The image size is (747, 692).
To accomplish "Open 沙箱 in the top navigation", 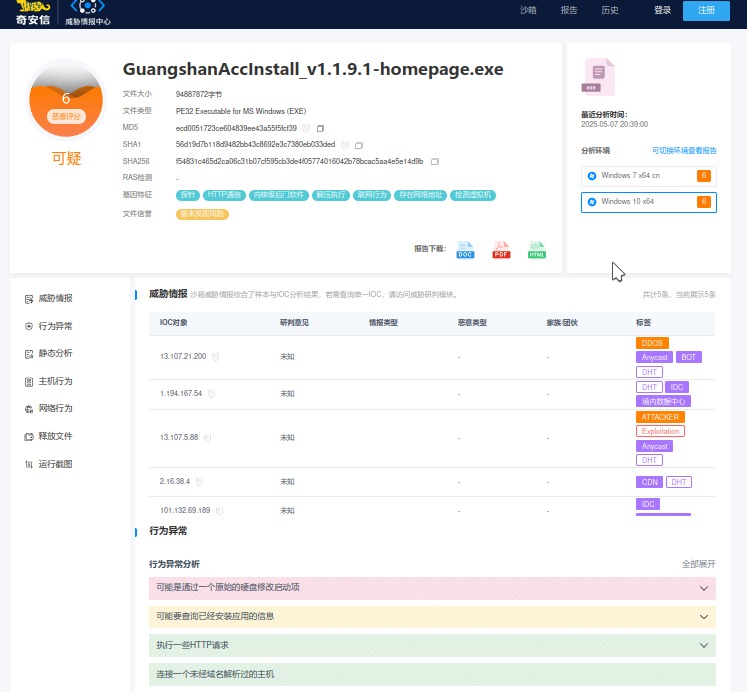I will click(528, 11).
